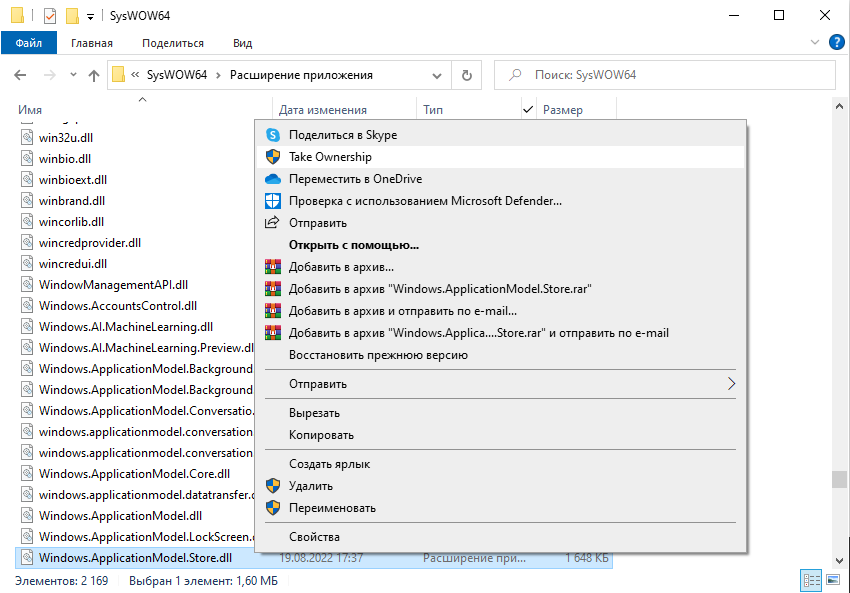Click the shield icon beside Take Ownership

pos(273,157)
